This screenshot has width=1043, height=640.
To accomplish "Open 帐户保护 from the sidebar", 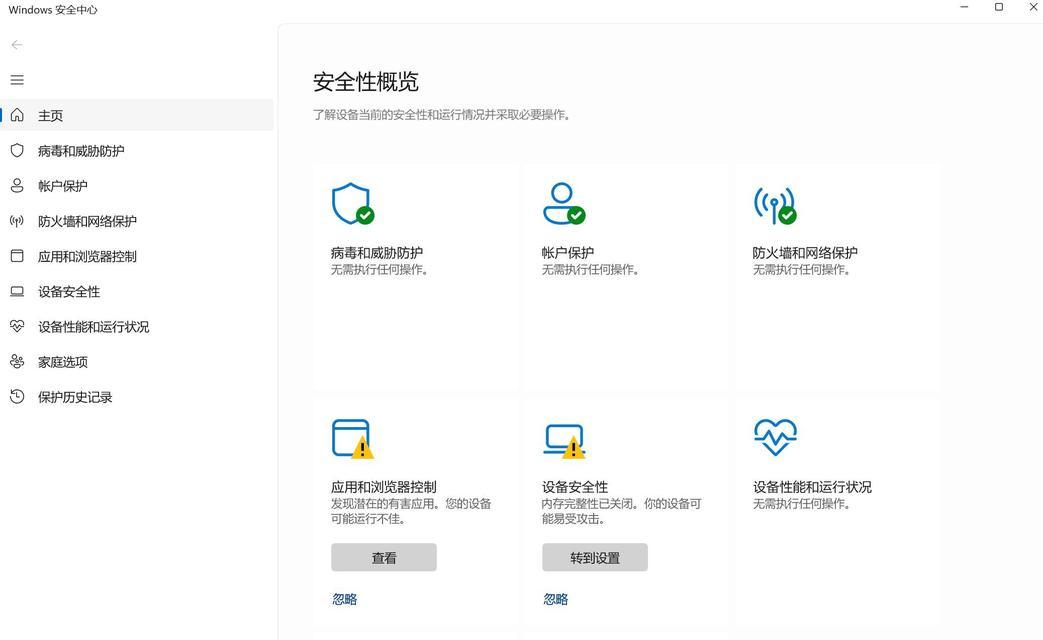I will (x=137, y=186).
